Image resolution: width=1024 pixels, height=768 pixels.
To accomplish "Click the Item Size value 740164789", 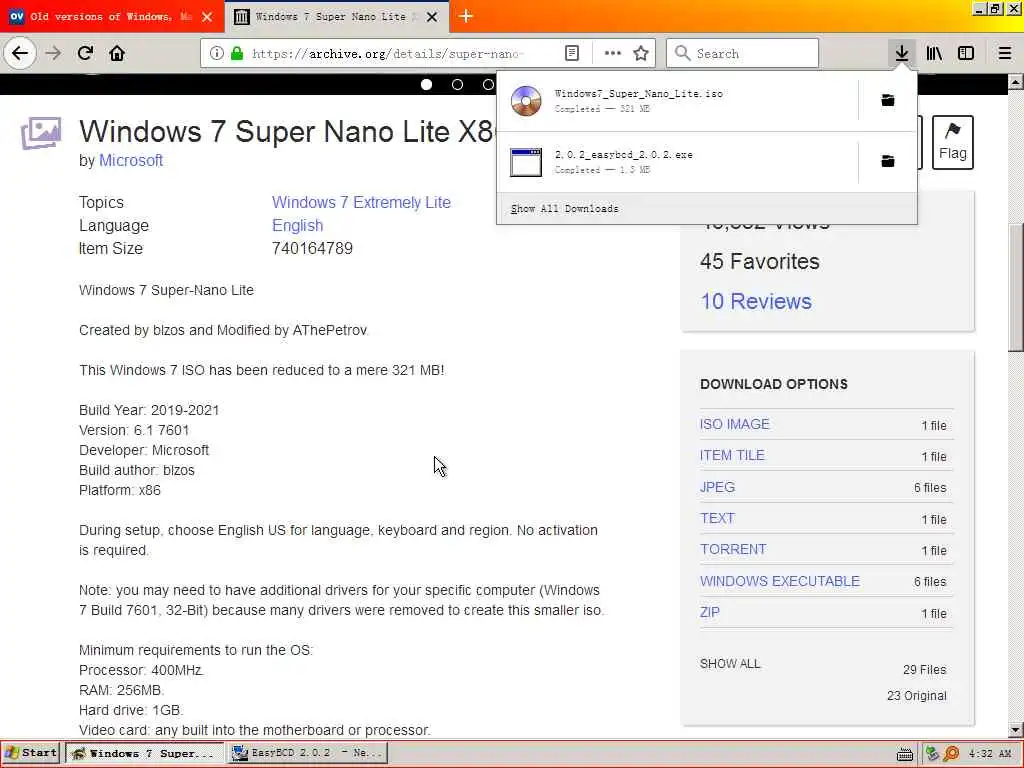I will (x=312, y=249).
